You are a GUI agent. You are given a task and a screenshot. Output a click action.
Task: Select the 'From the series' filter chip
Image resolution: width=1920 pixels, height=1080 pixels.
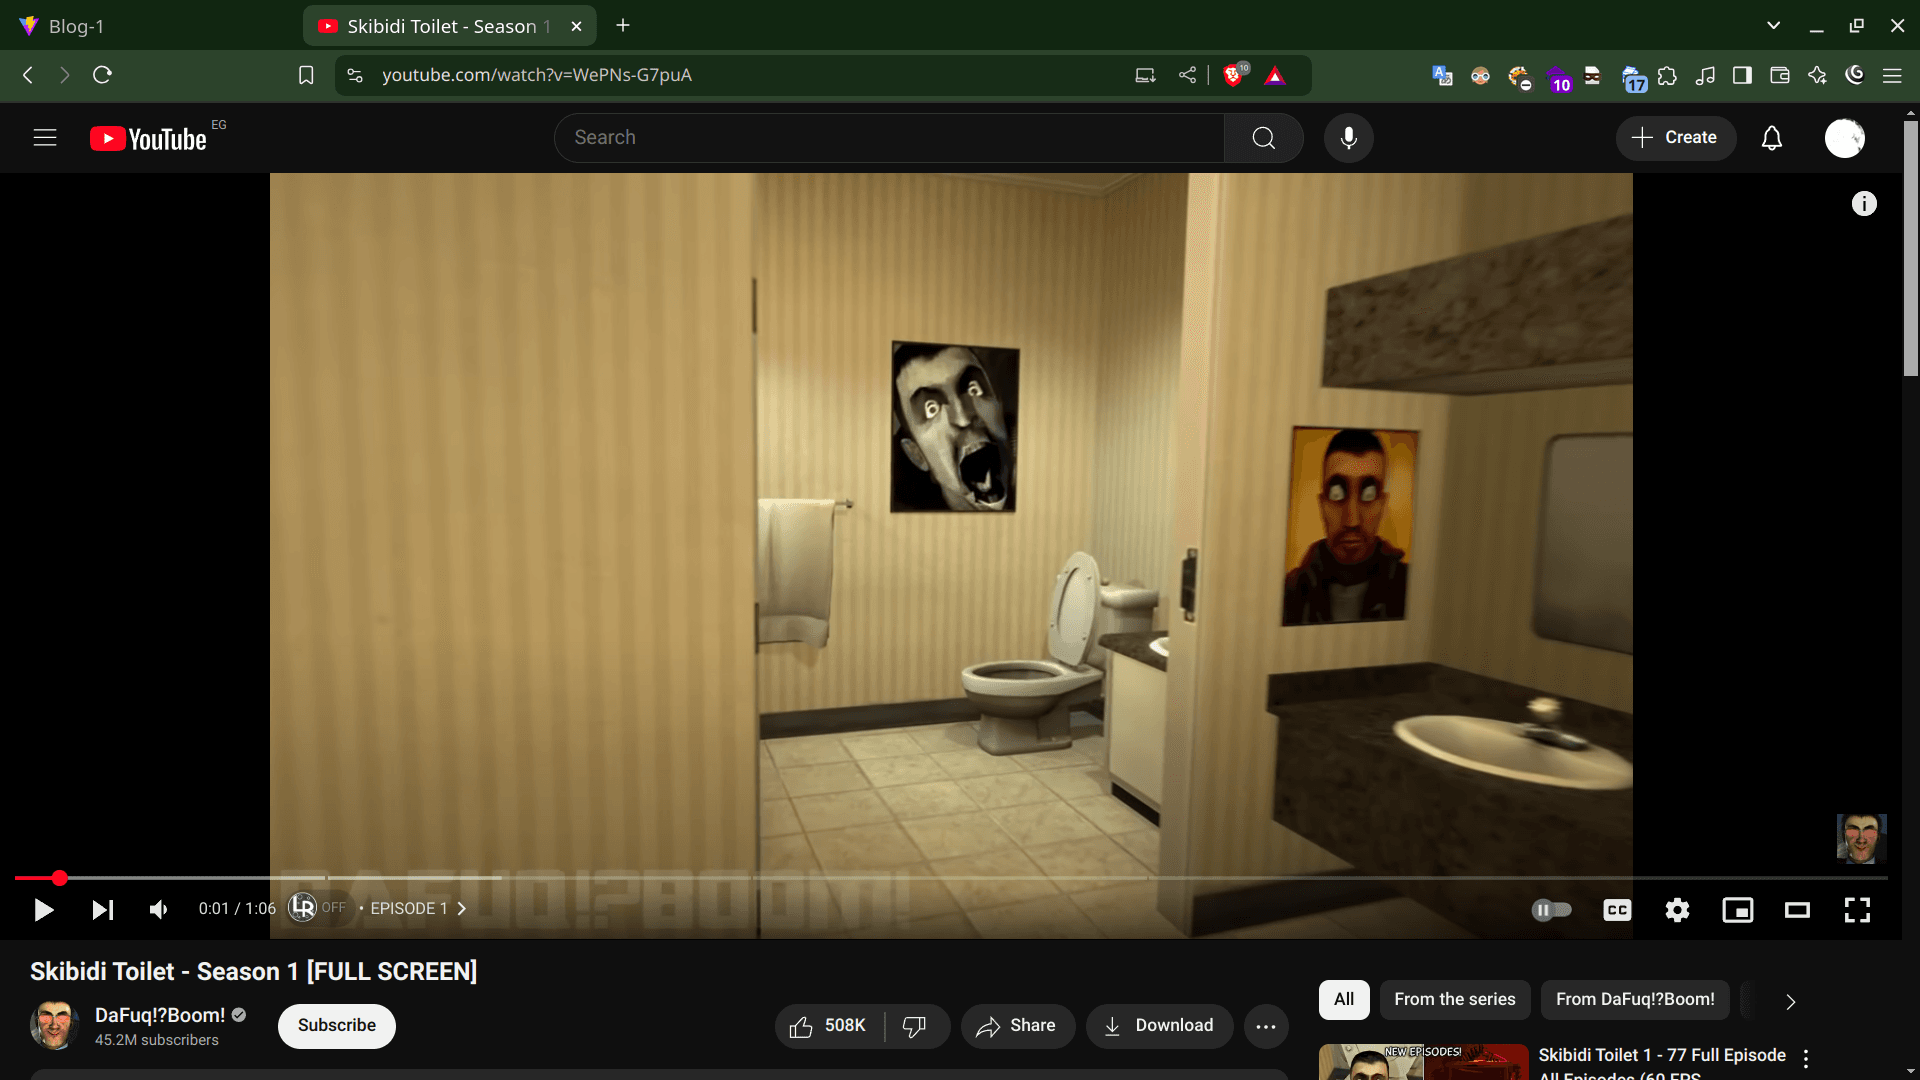1454,999
